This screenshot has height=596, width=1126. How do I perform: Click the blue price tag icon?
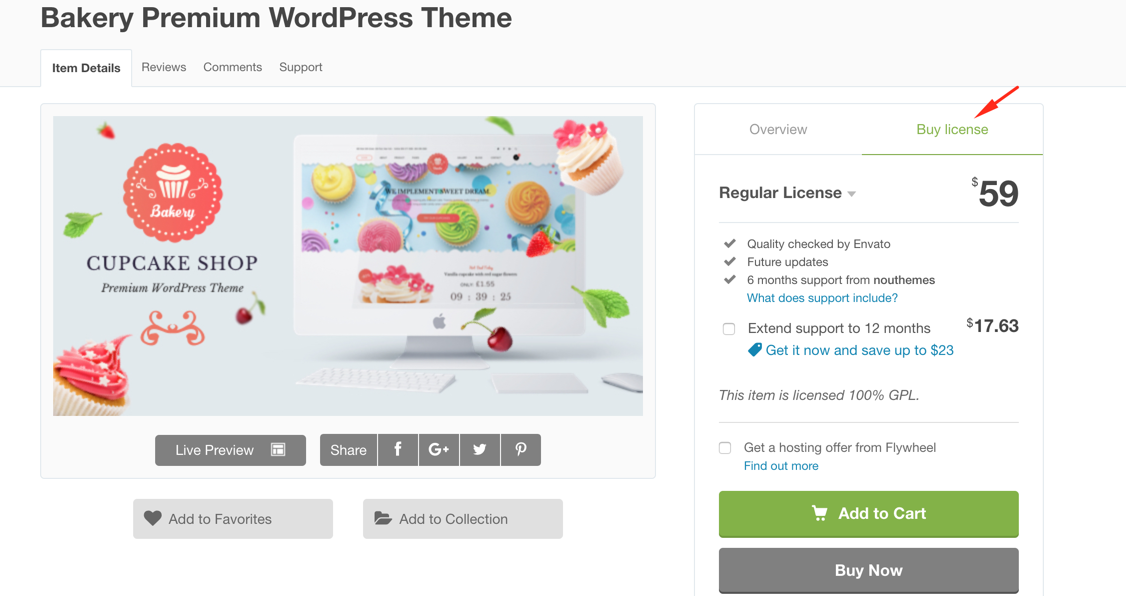755,350
